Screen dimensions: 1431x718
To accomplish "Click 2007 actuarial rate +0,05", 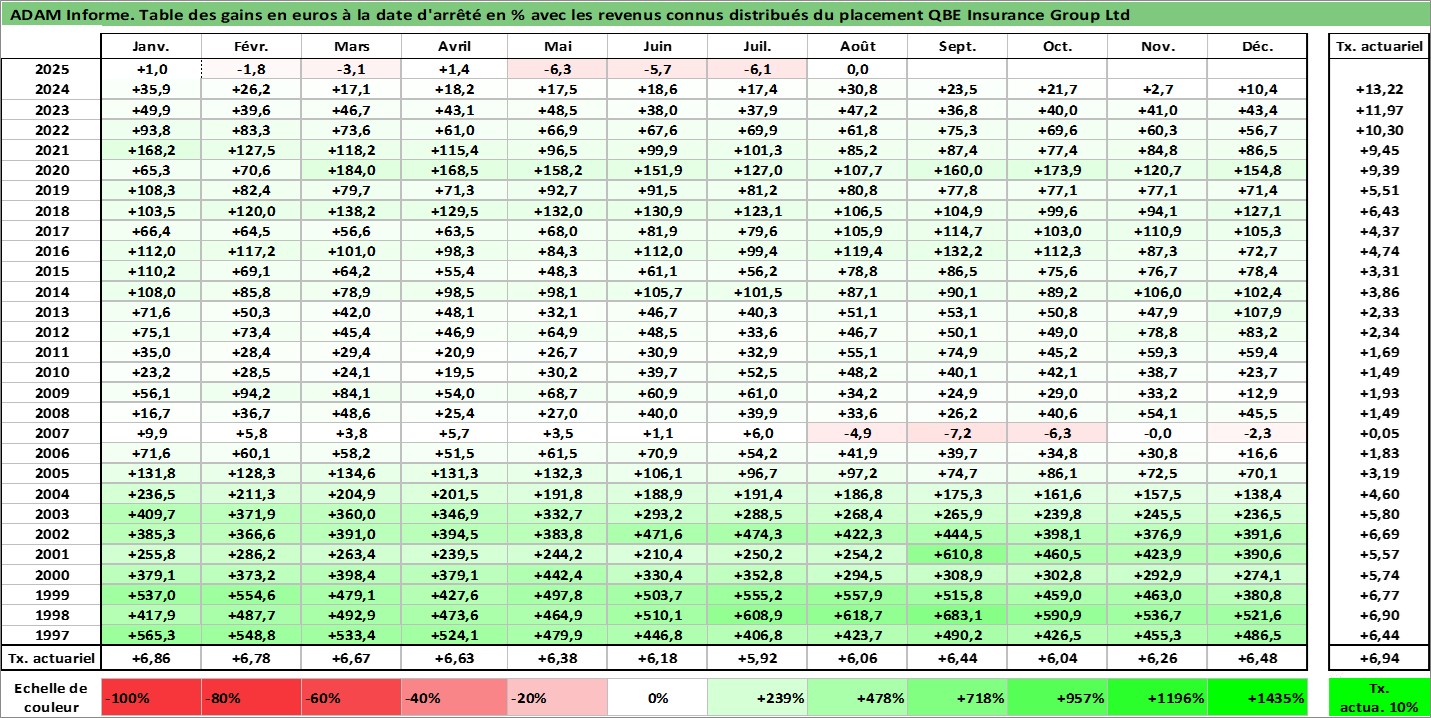I will pyautogui.click(x=1380, y=434).
